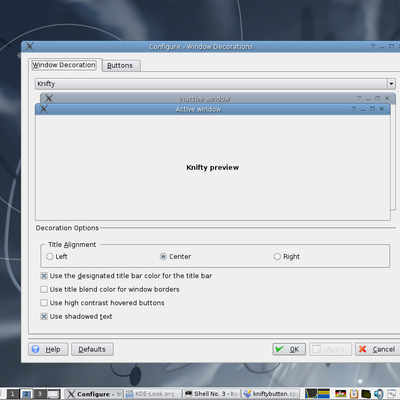
Task: Switch to virtual desktop 3 in the pager
Action: [40, 394]
